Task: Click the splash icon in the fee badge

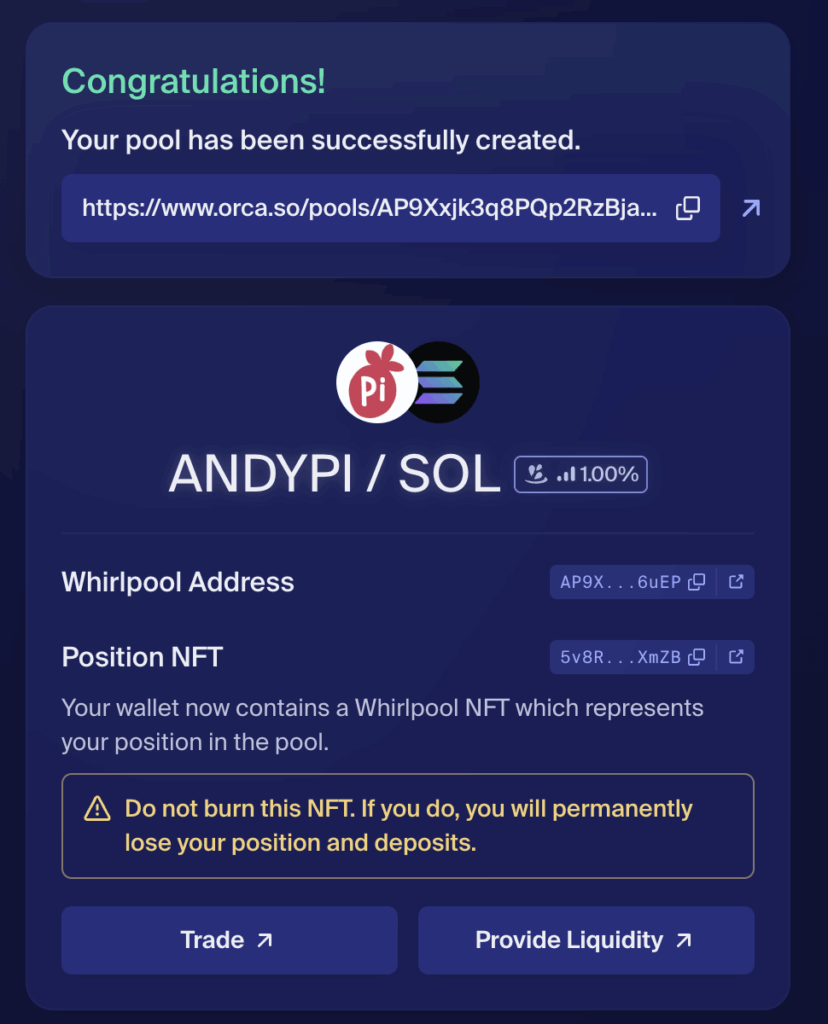Action: click(536, 473)
